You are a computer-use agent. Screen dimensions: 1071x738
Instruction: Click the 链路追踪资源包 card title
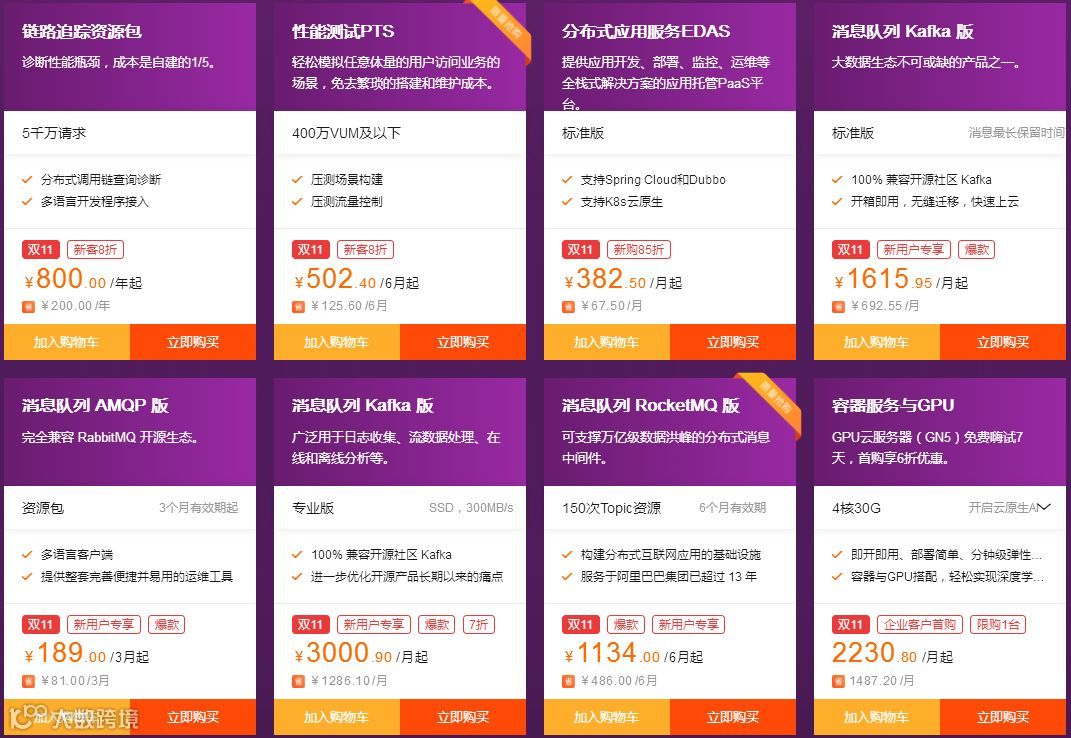tap(82, 31)
